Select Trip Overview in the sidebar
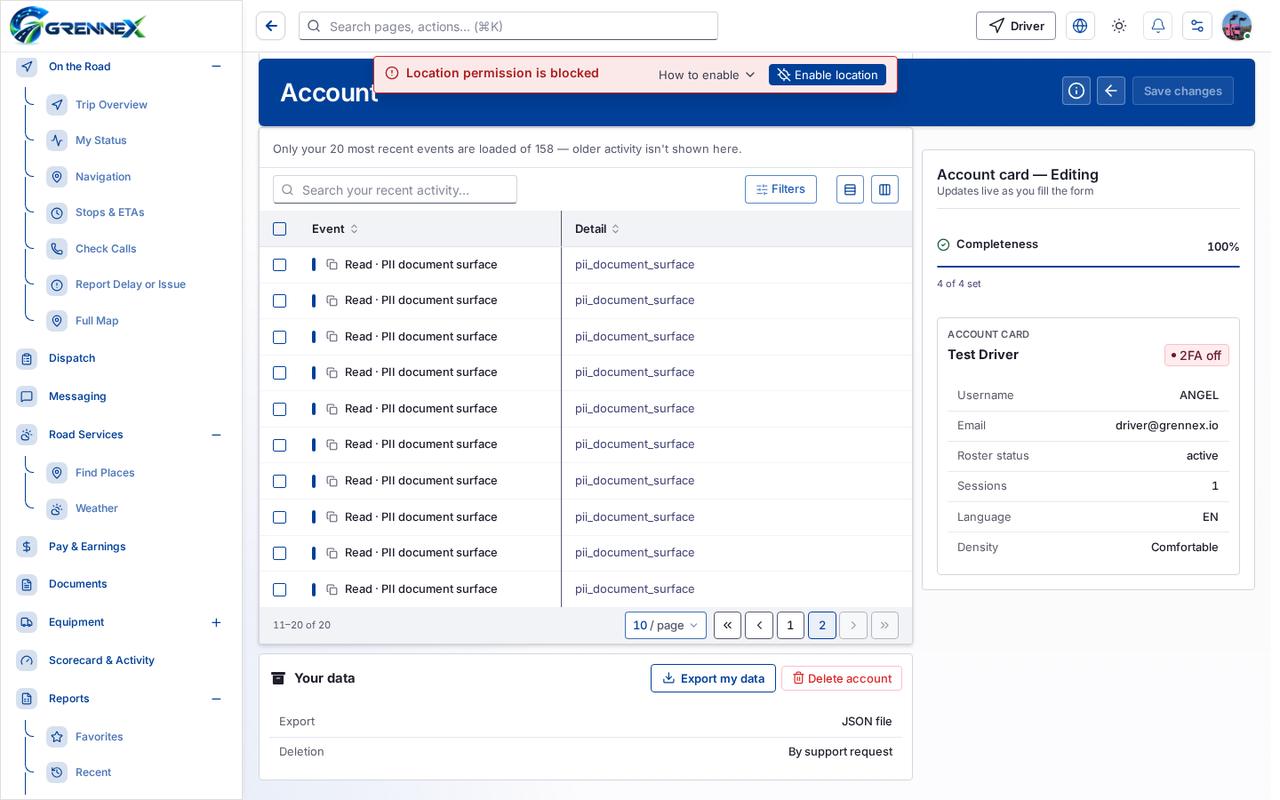Viewport: 1280px width, 800px height. tap(111, 104)
